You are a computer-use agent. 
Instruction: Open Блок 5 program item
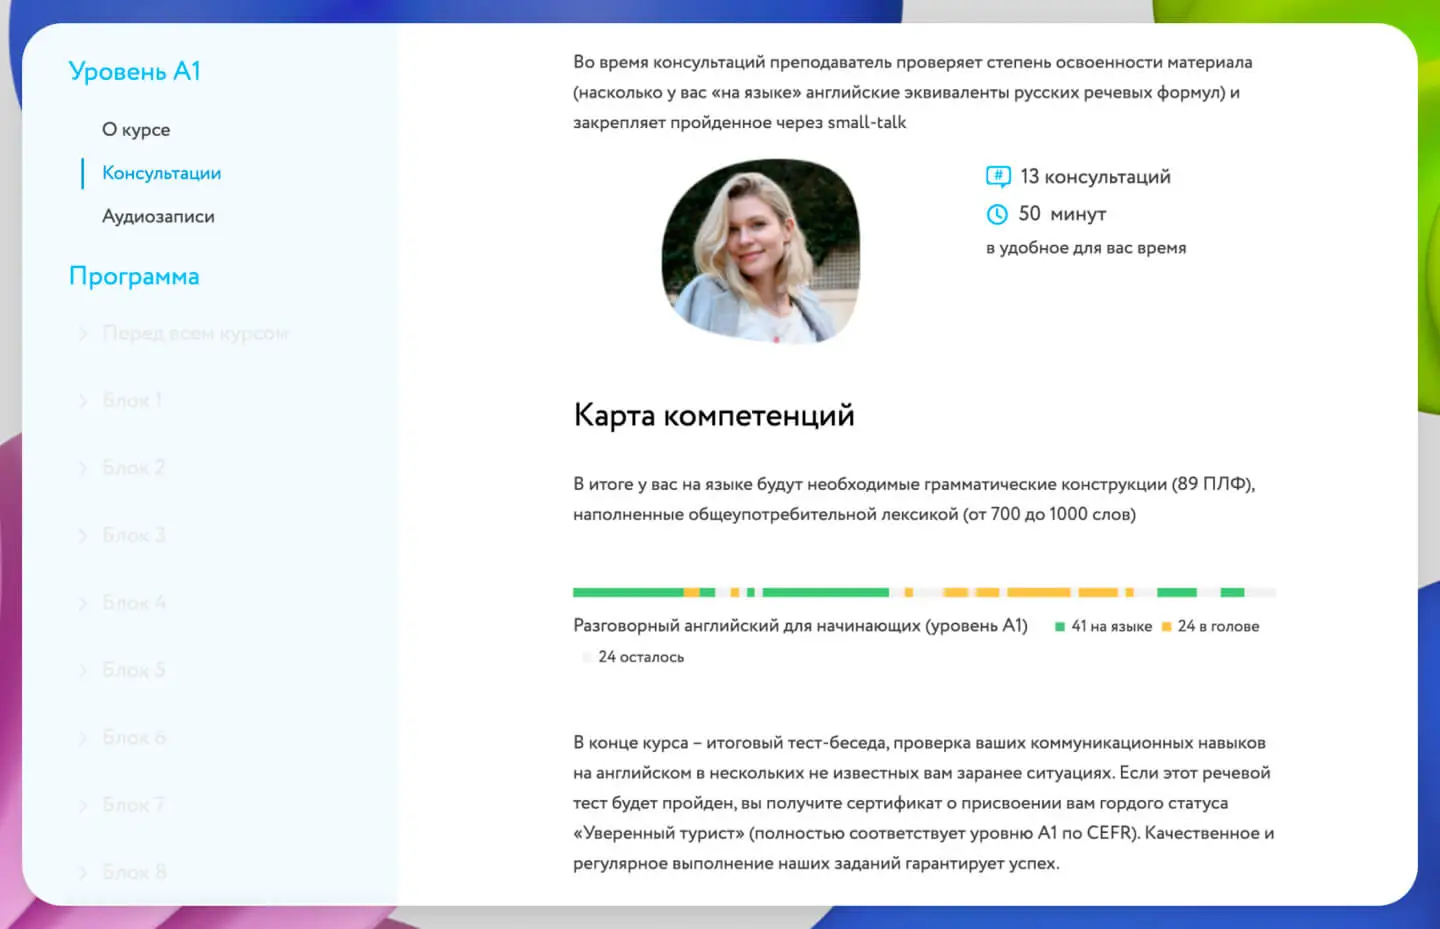[x=133, y=670]
